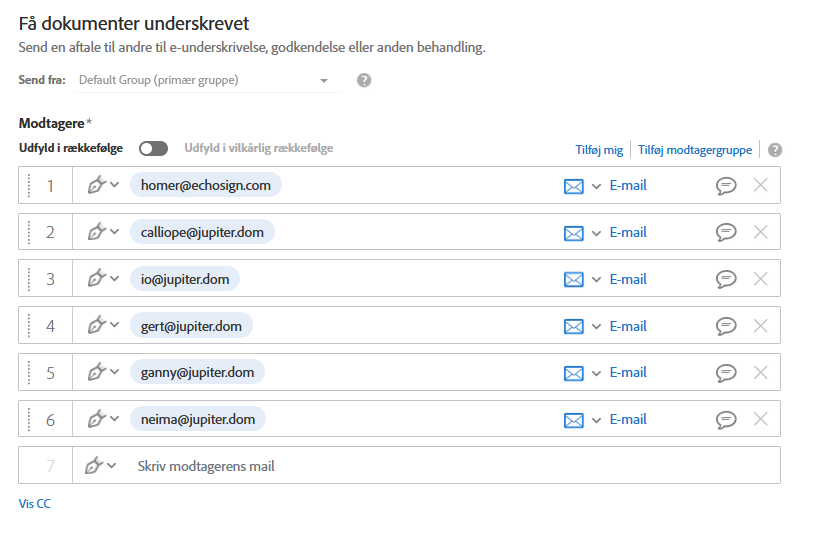Click the help icon beside Tilføj modtagergruppe
This screenshot has height=547, width=830.
[774, 150]
